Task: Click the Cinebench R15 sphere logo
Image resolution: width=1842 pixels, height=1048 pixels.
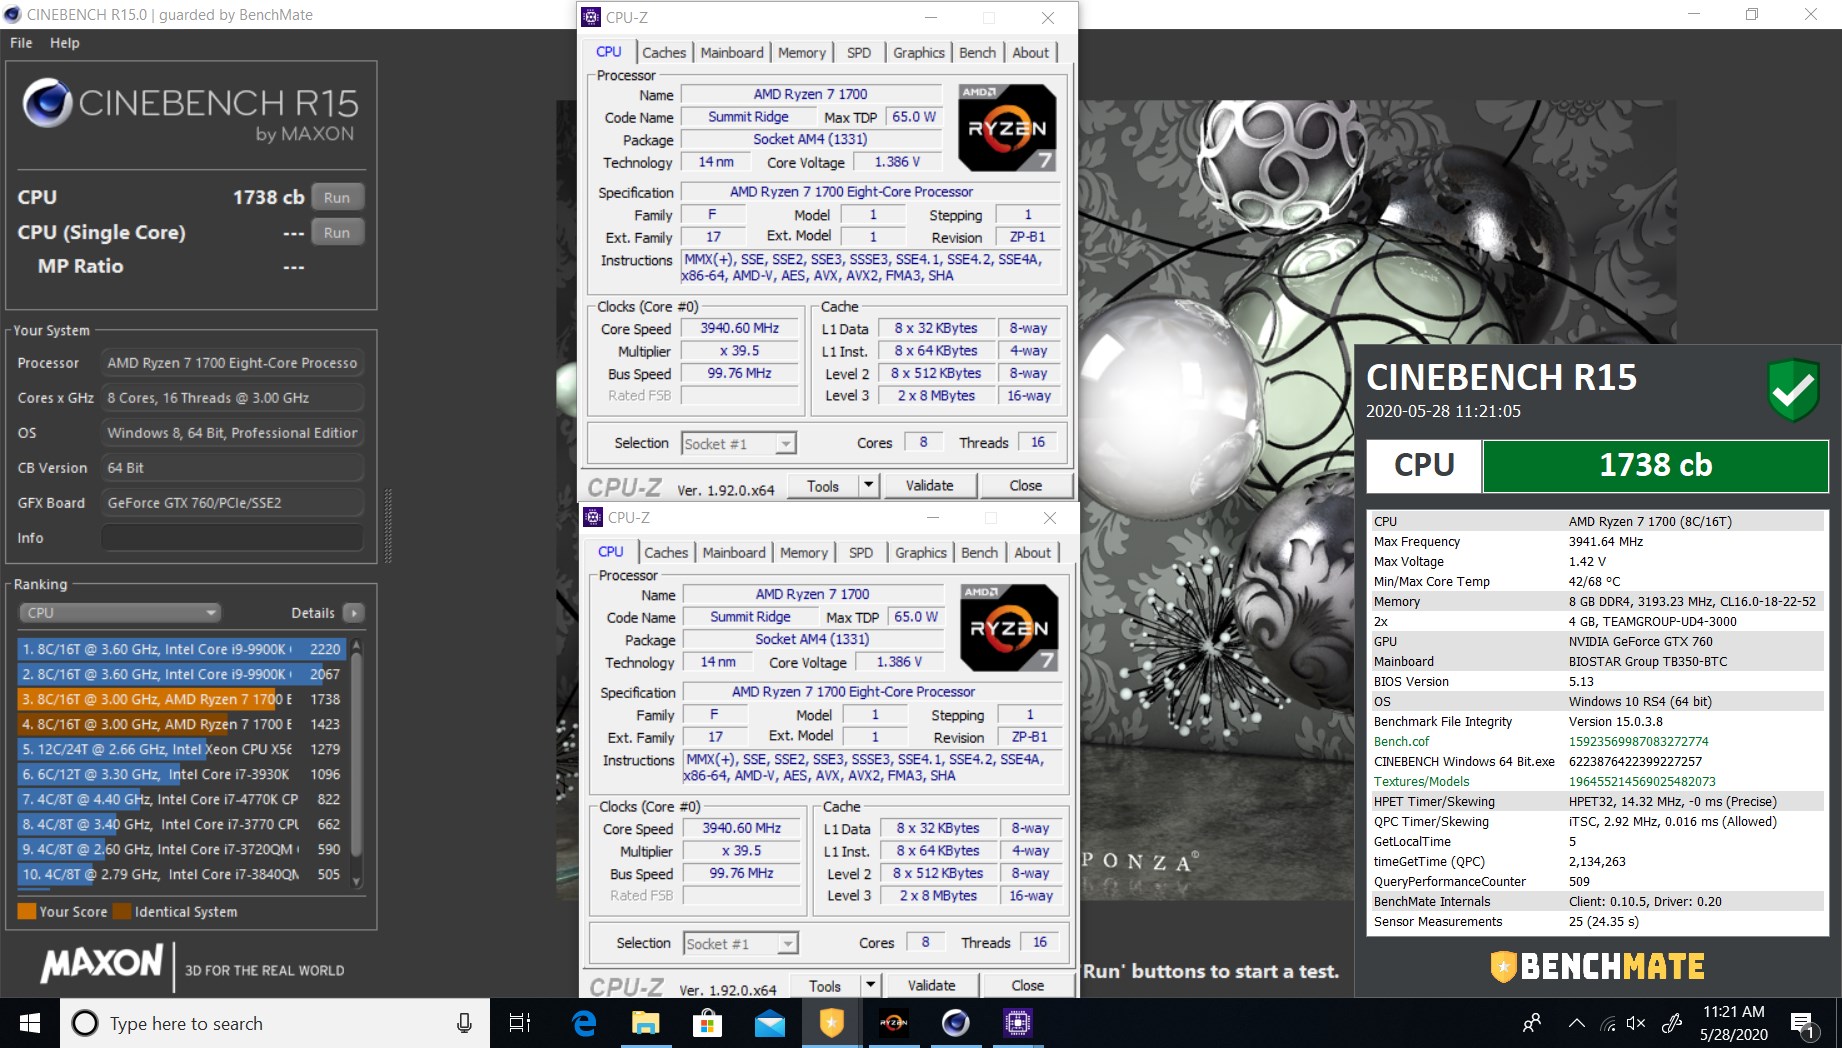Action: click(47, 103)
